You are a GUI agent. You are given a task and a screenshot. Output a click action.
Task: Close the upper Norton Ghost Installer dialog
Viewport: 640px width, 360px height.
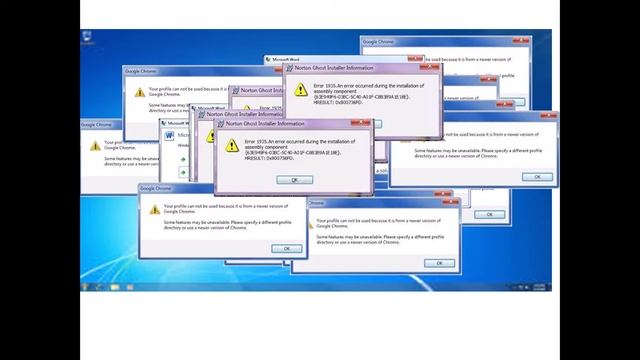[x=429, y=67]
